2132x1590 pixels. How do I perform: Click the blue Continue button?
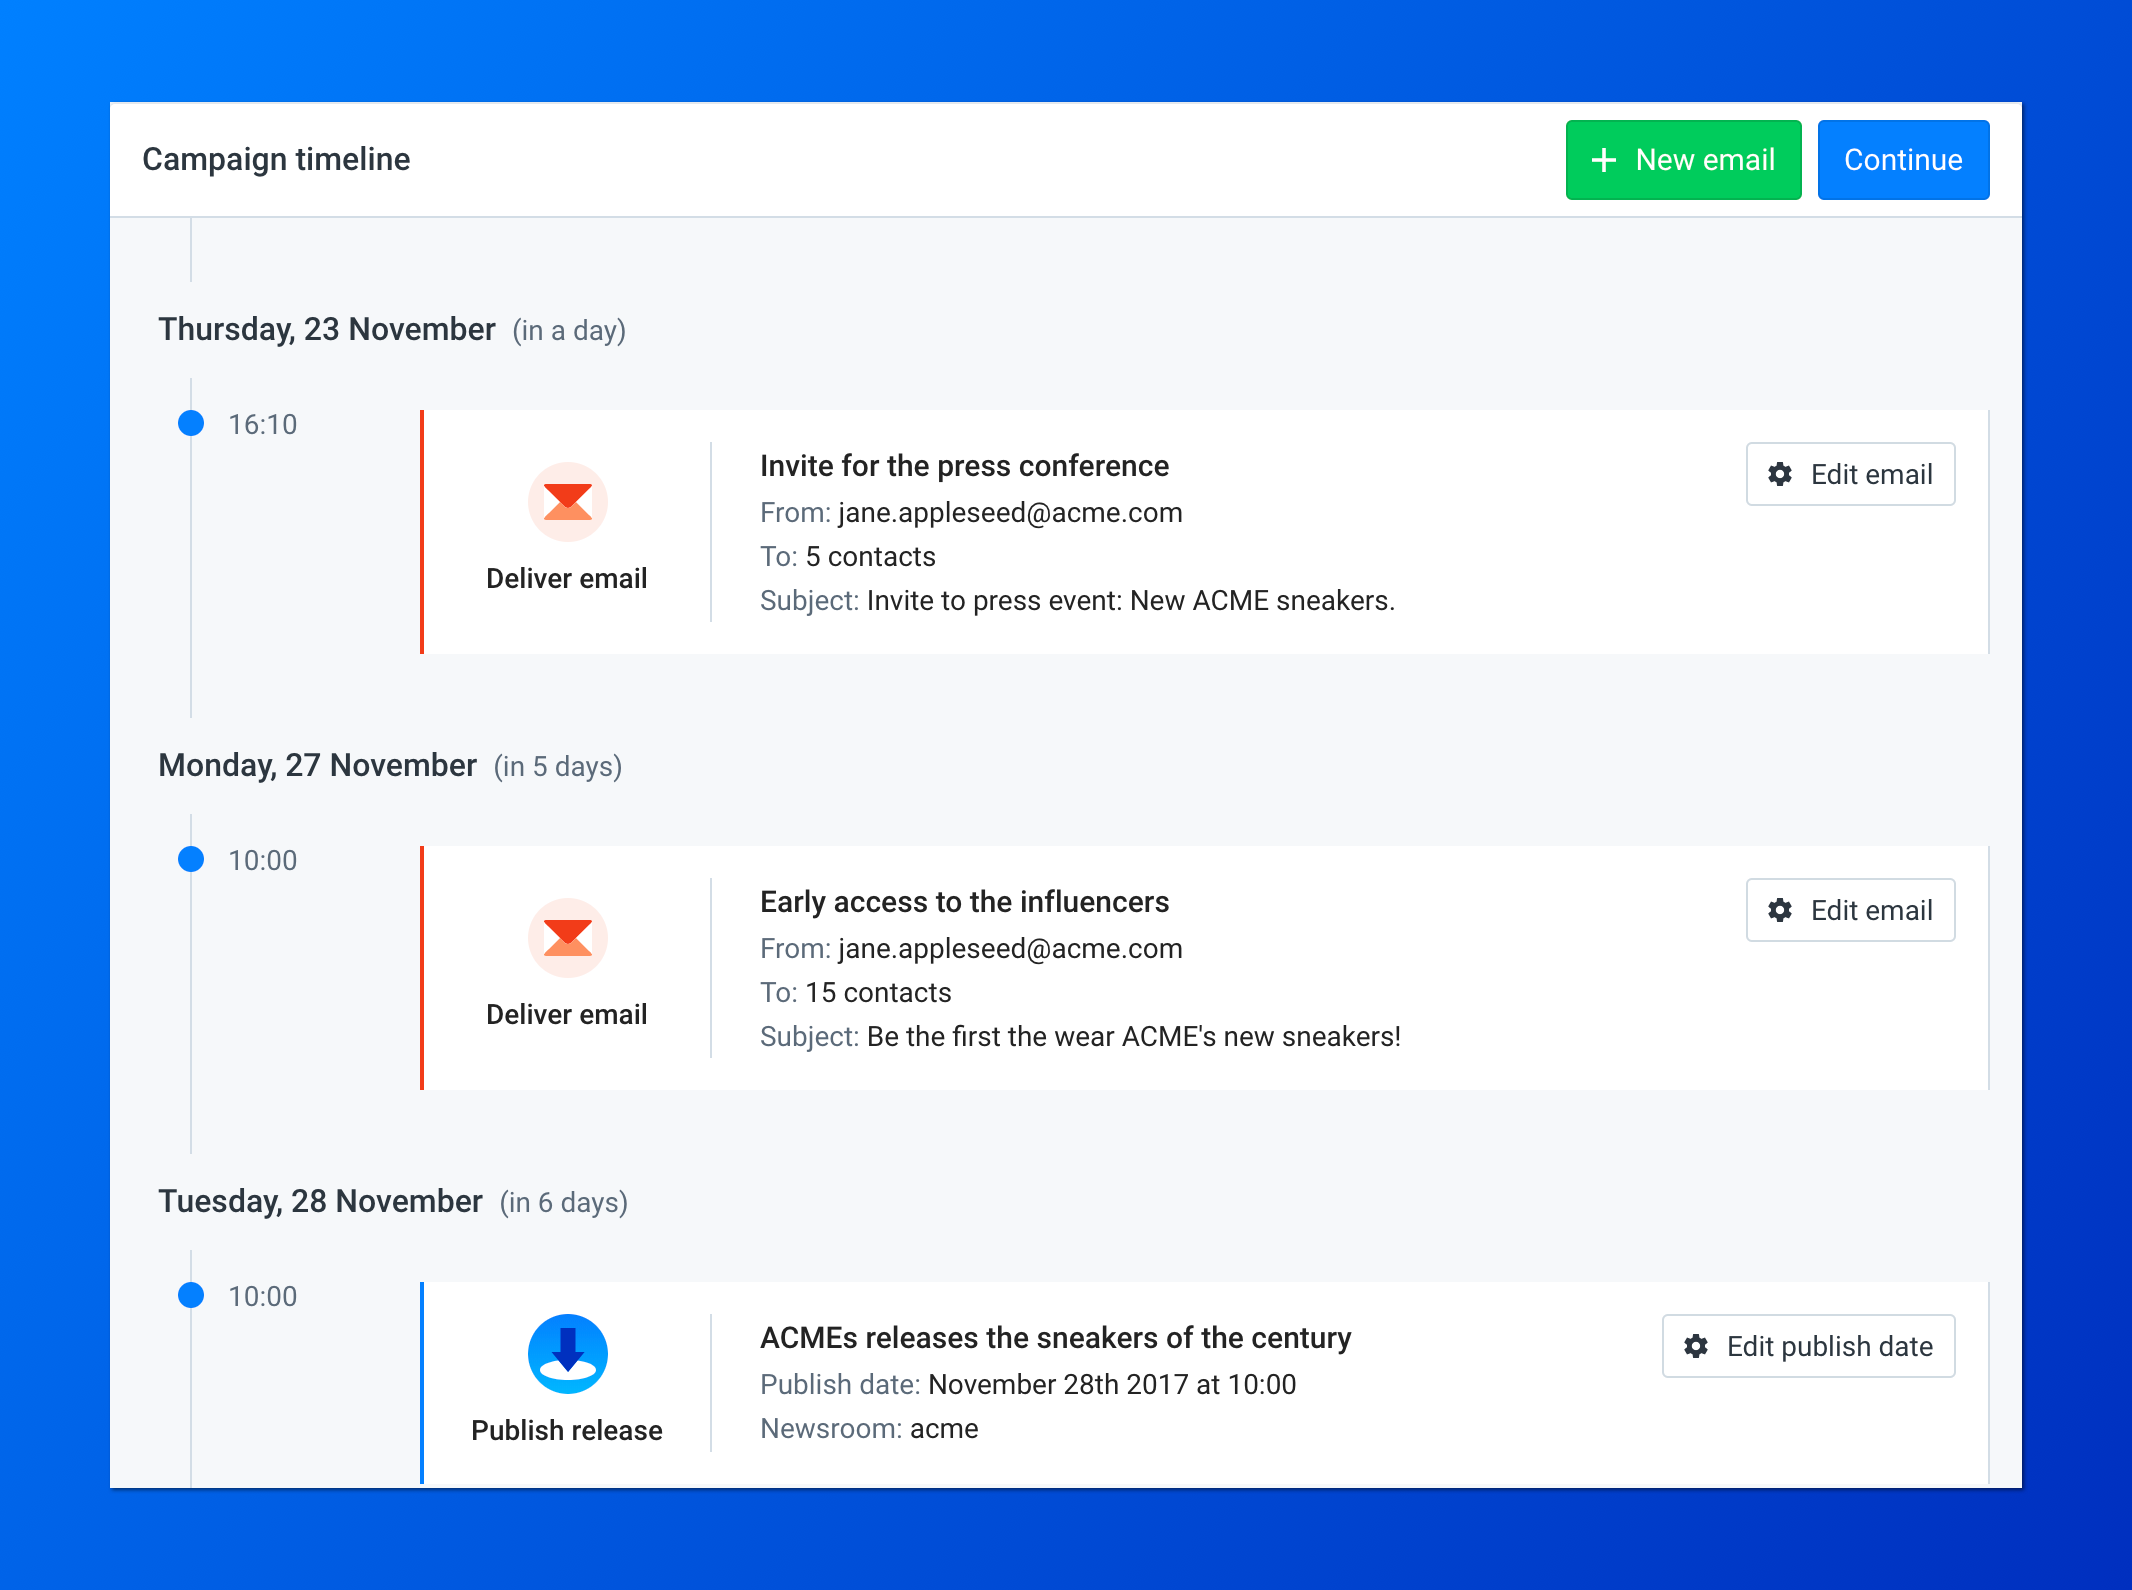1903,160
